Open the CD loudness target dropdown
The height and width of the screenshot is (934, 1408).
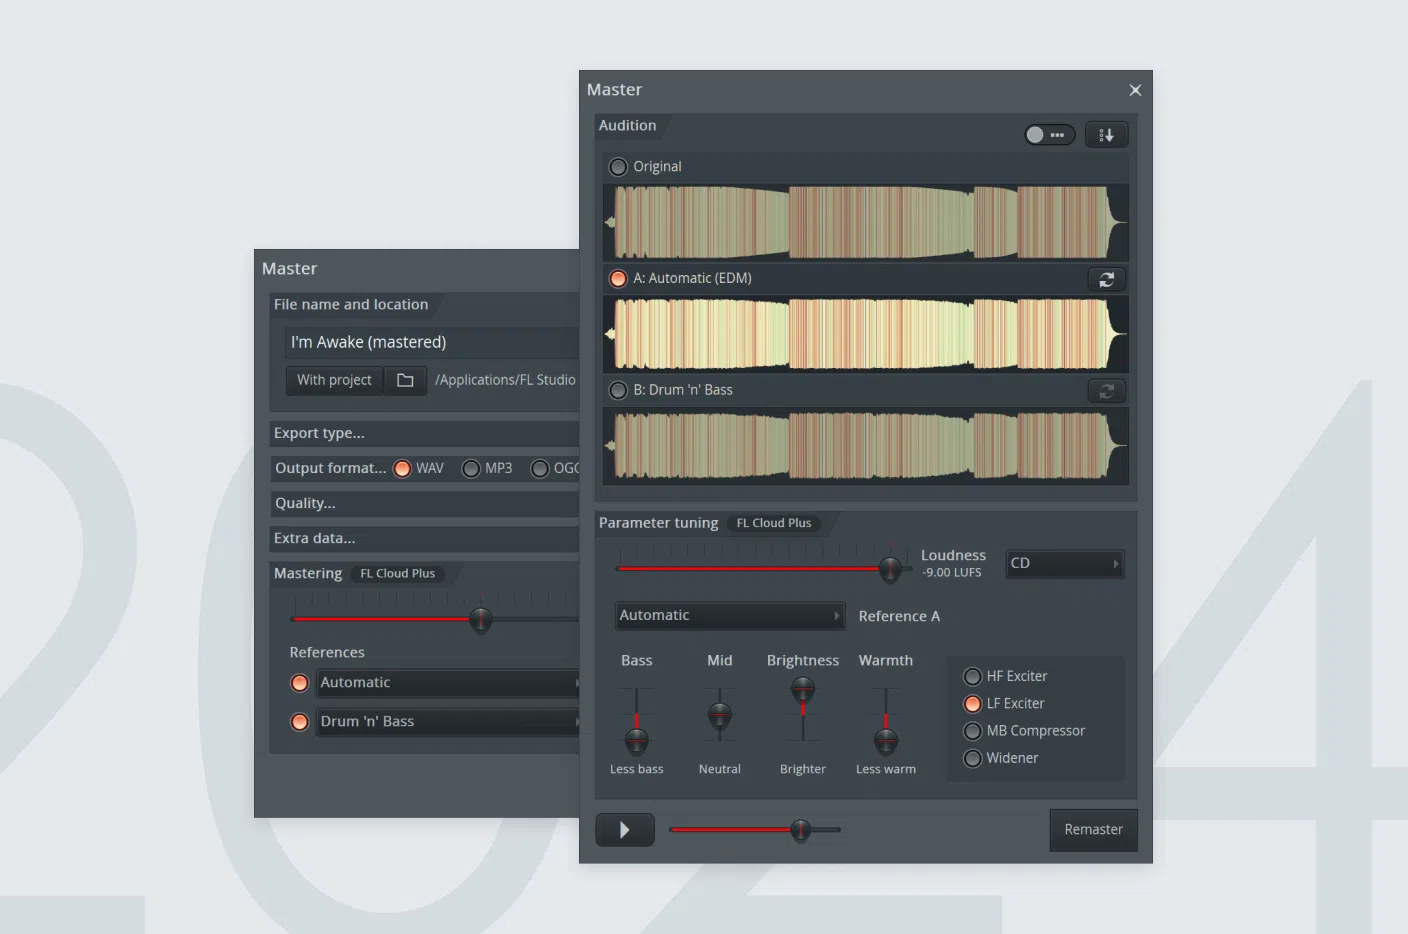click(1065, 564)
